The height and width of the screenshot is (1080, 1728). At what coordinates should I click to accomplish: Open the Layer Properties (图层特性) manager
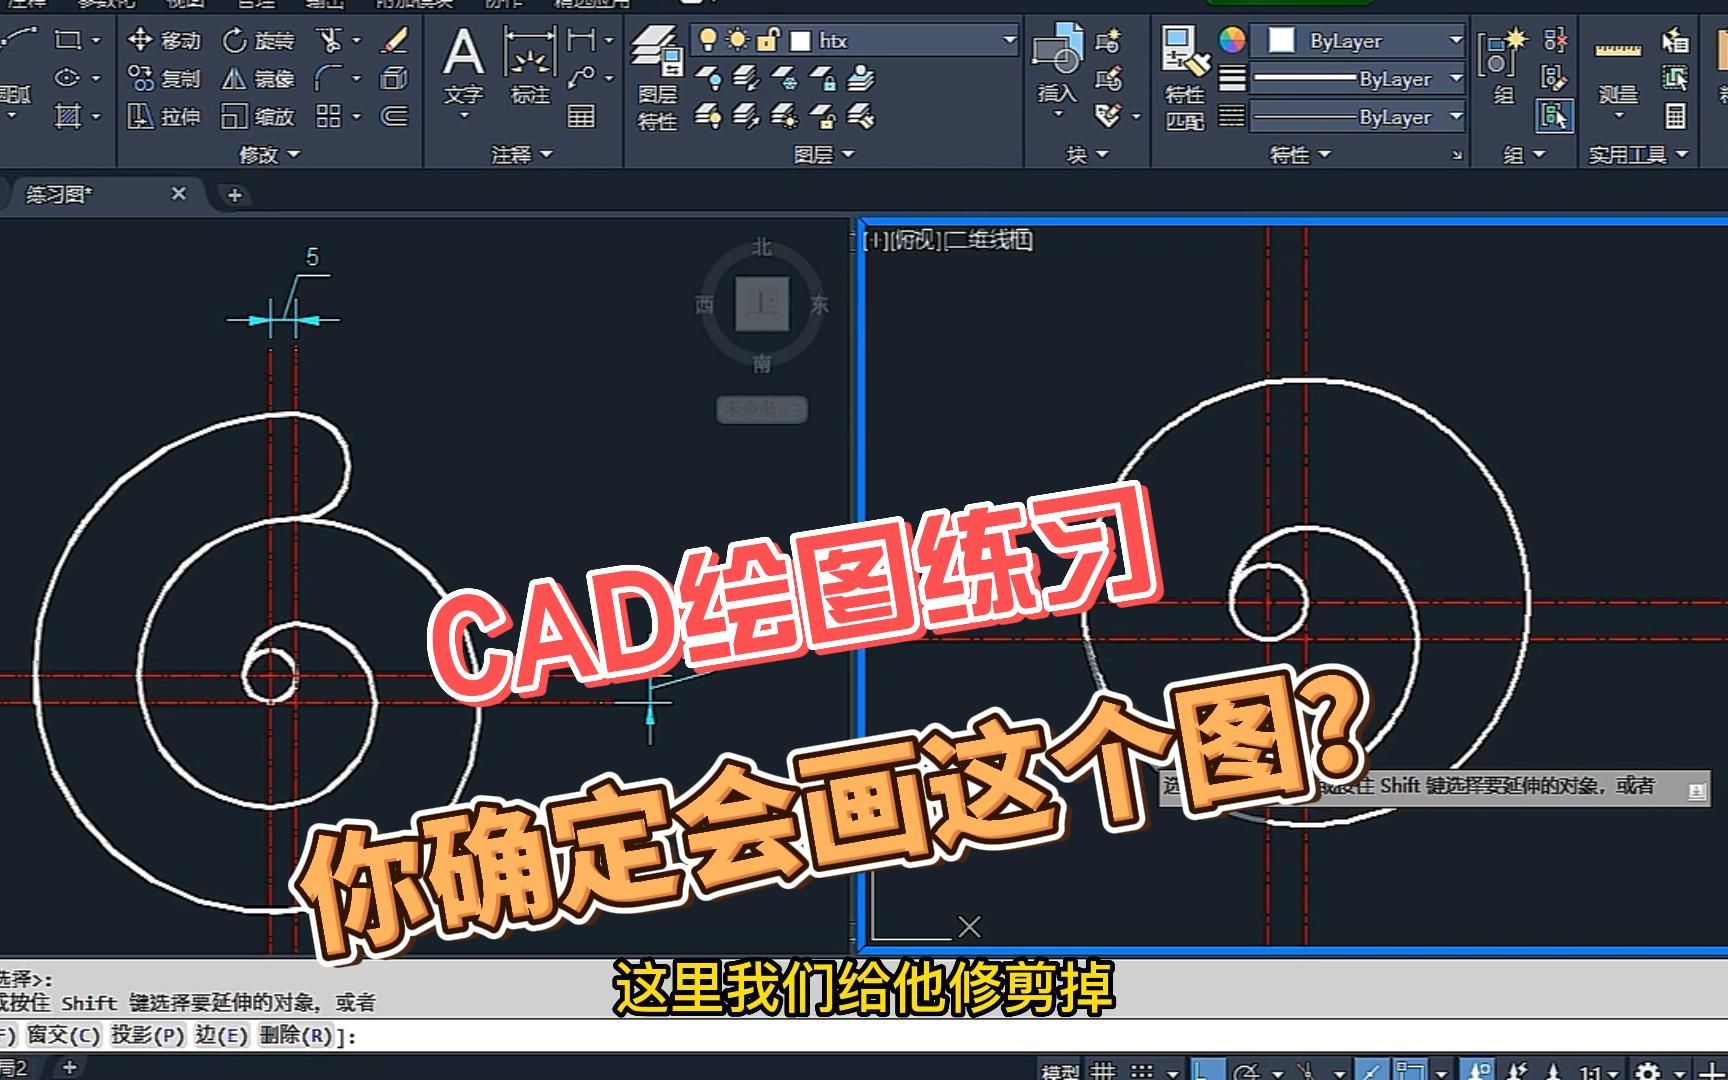[x=657, y=75]
